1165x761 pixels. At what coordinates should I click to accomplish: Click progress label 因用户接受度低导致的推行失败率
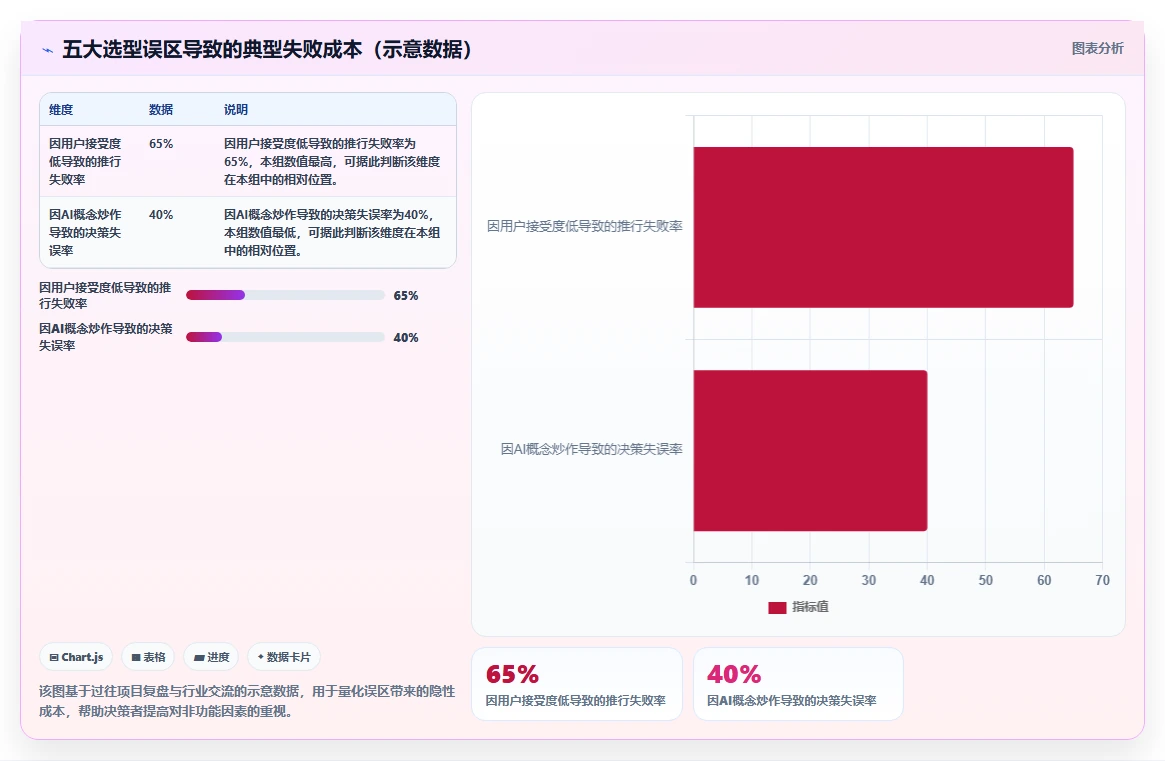[105, 295]
